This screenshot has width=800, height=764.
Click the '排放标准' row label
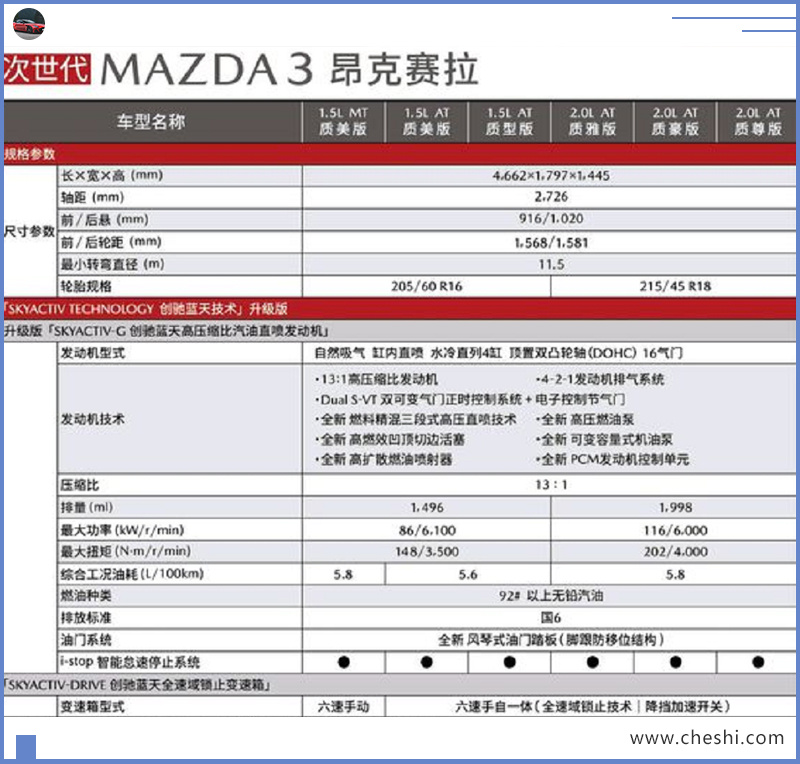pyautogui.click(x=86, y=619)
